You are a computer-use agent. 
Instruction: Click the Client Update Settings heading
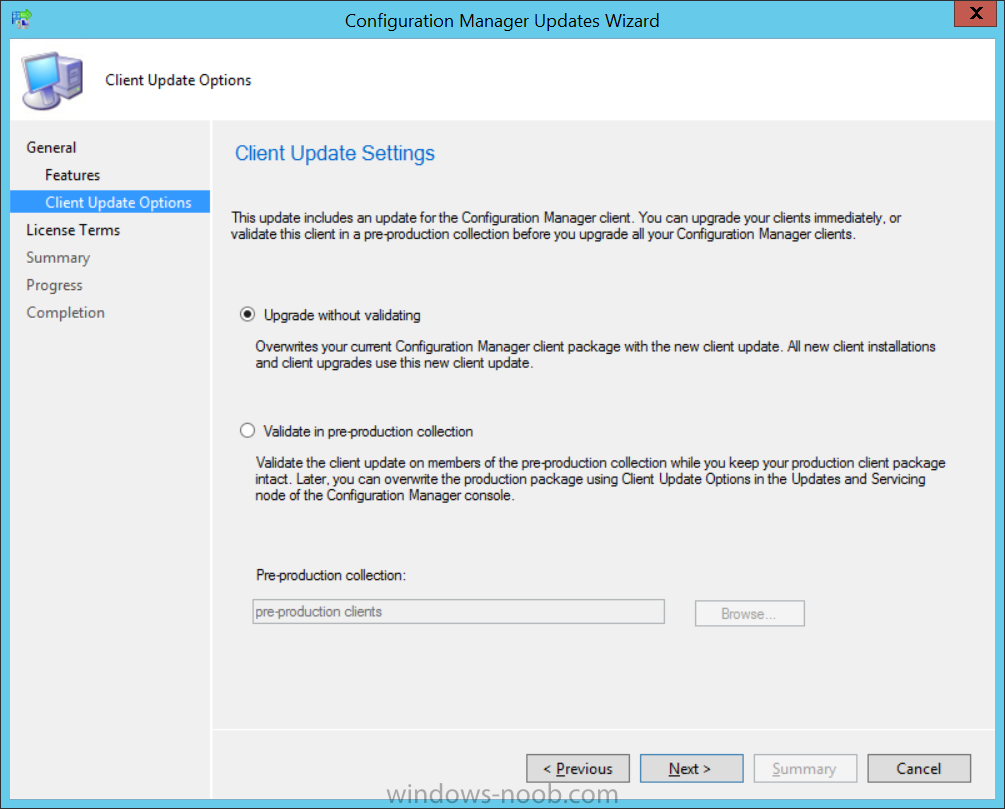pos(335,153)
